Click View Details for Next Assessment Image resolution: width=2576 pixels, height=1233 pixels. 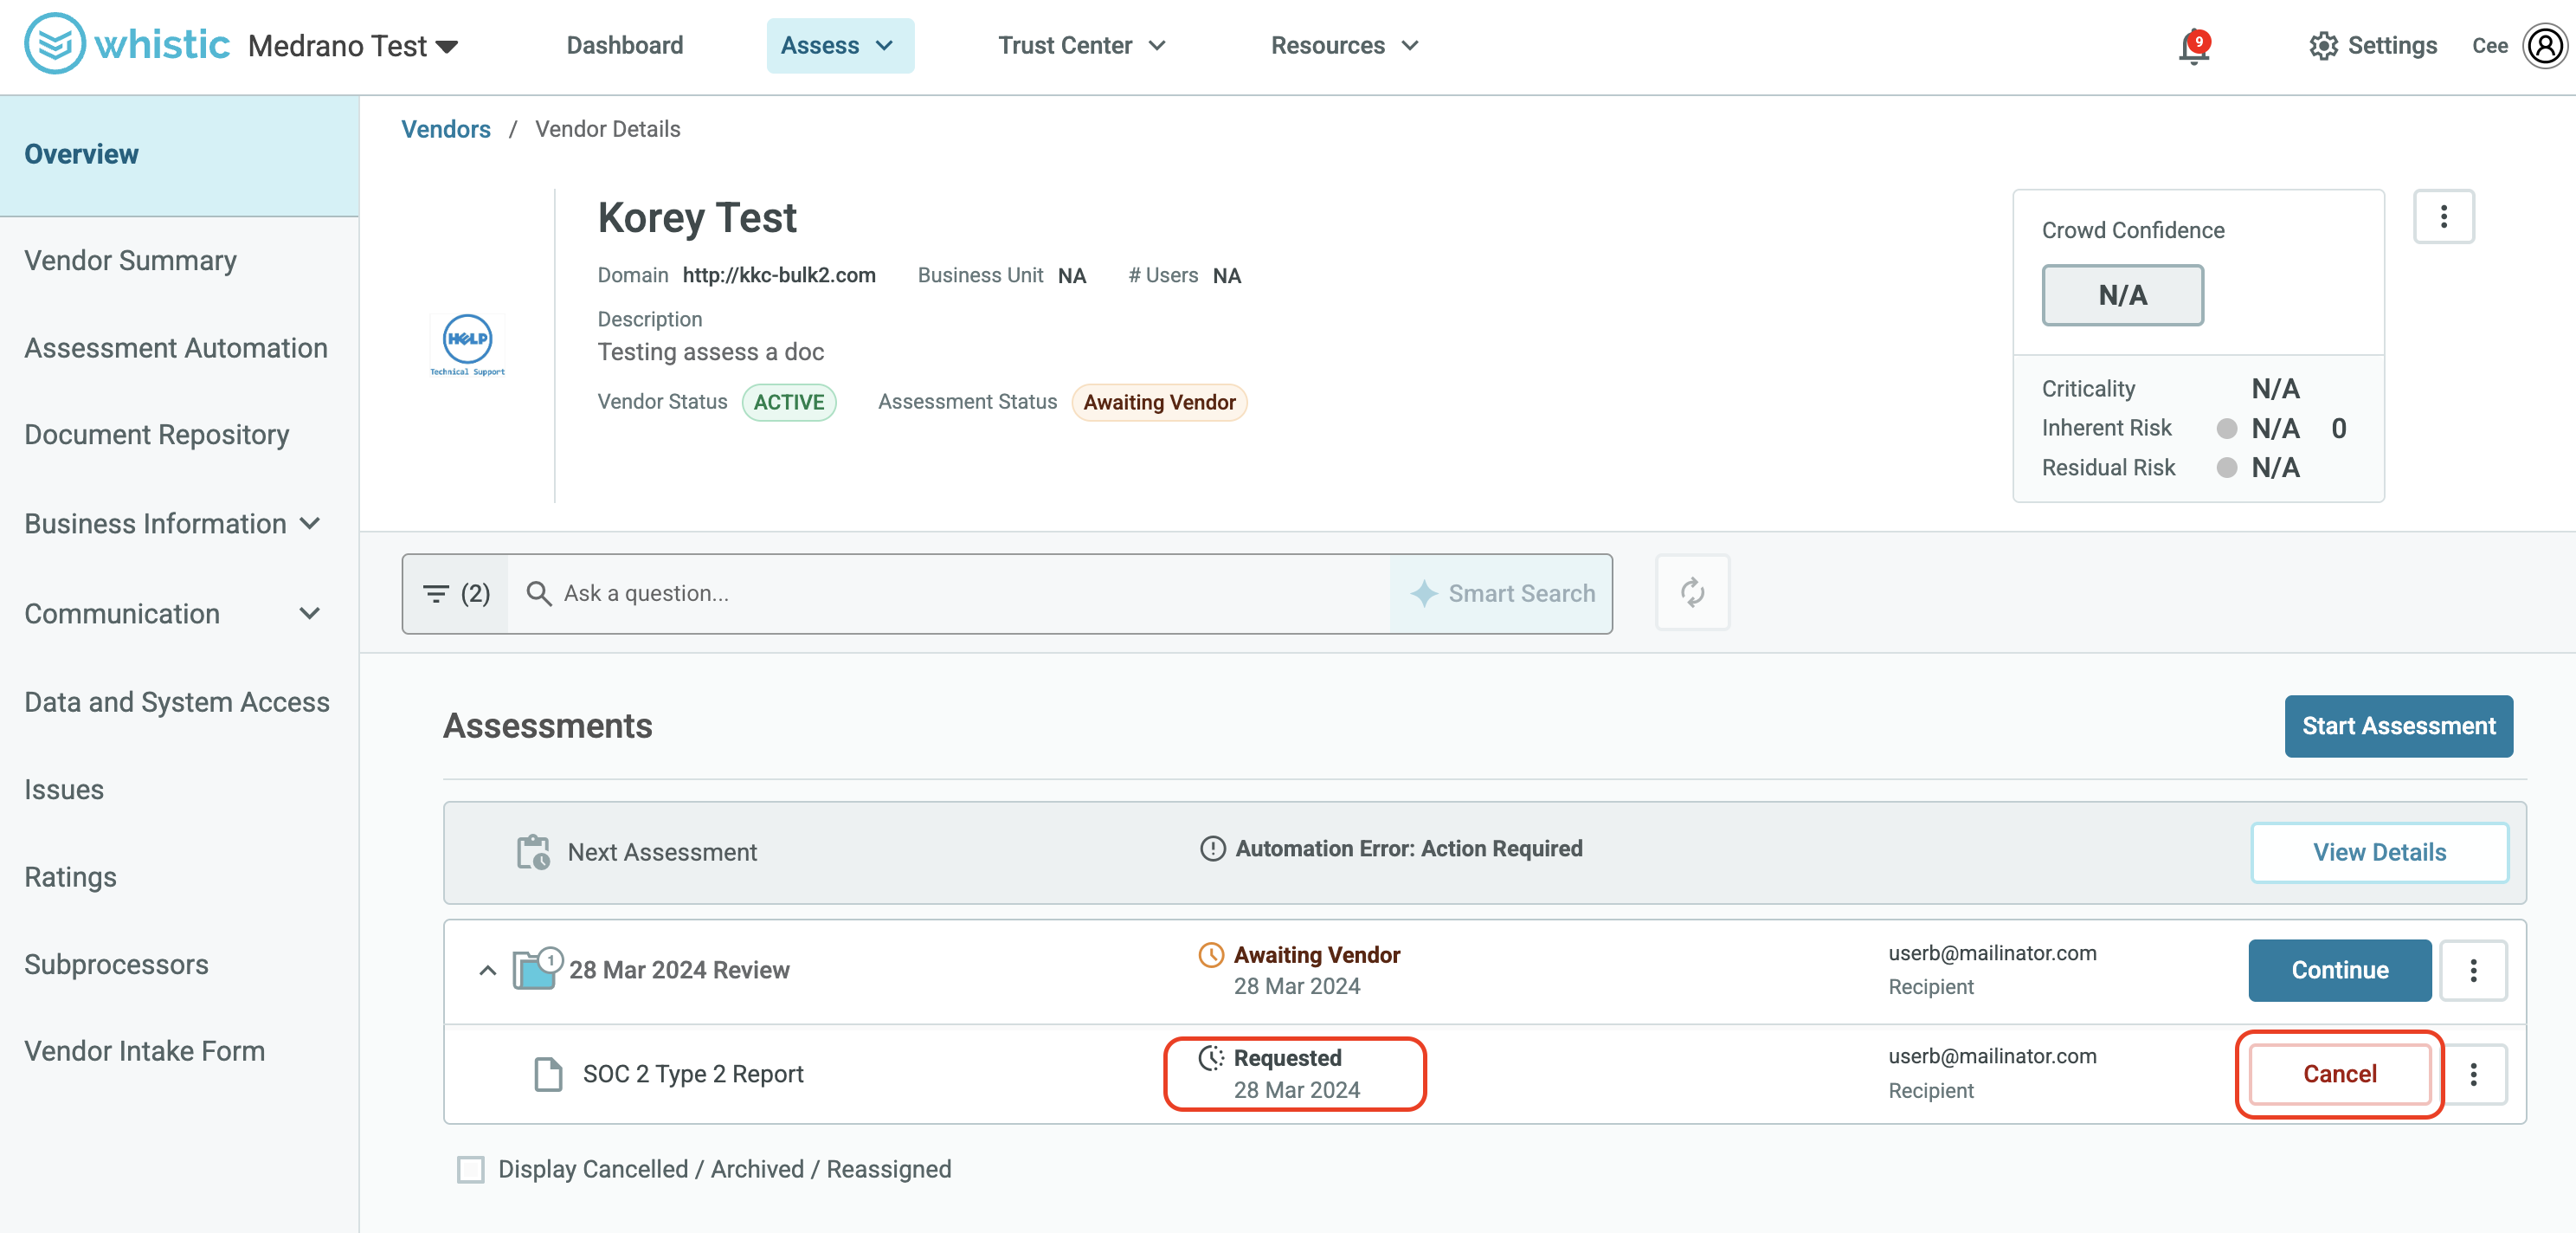tap(2379, 853)
